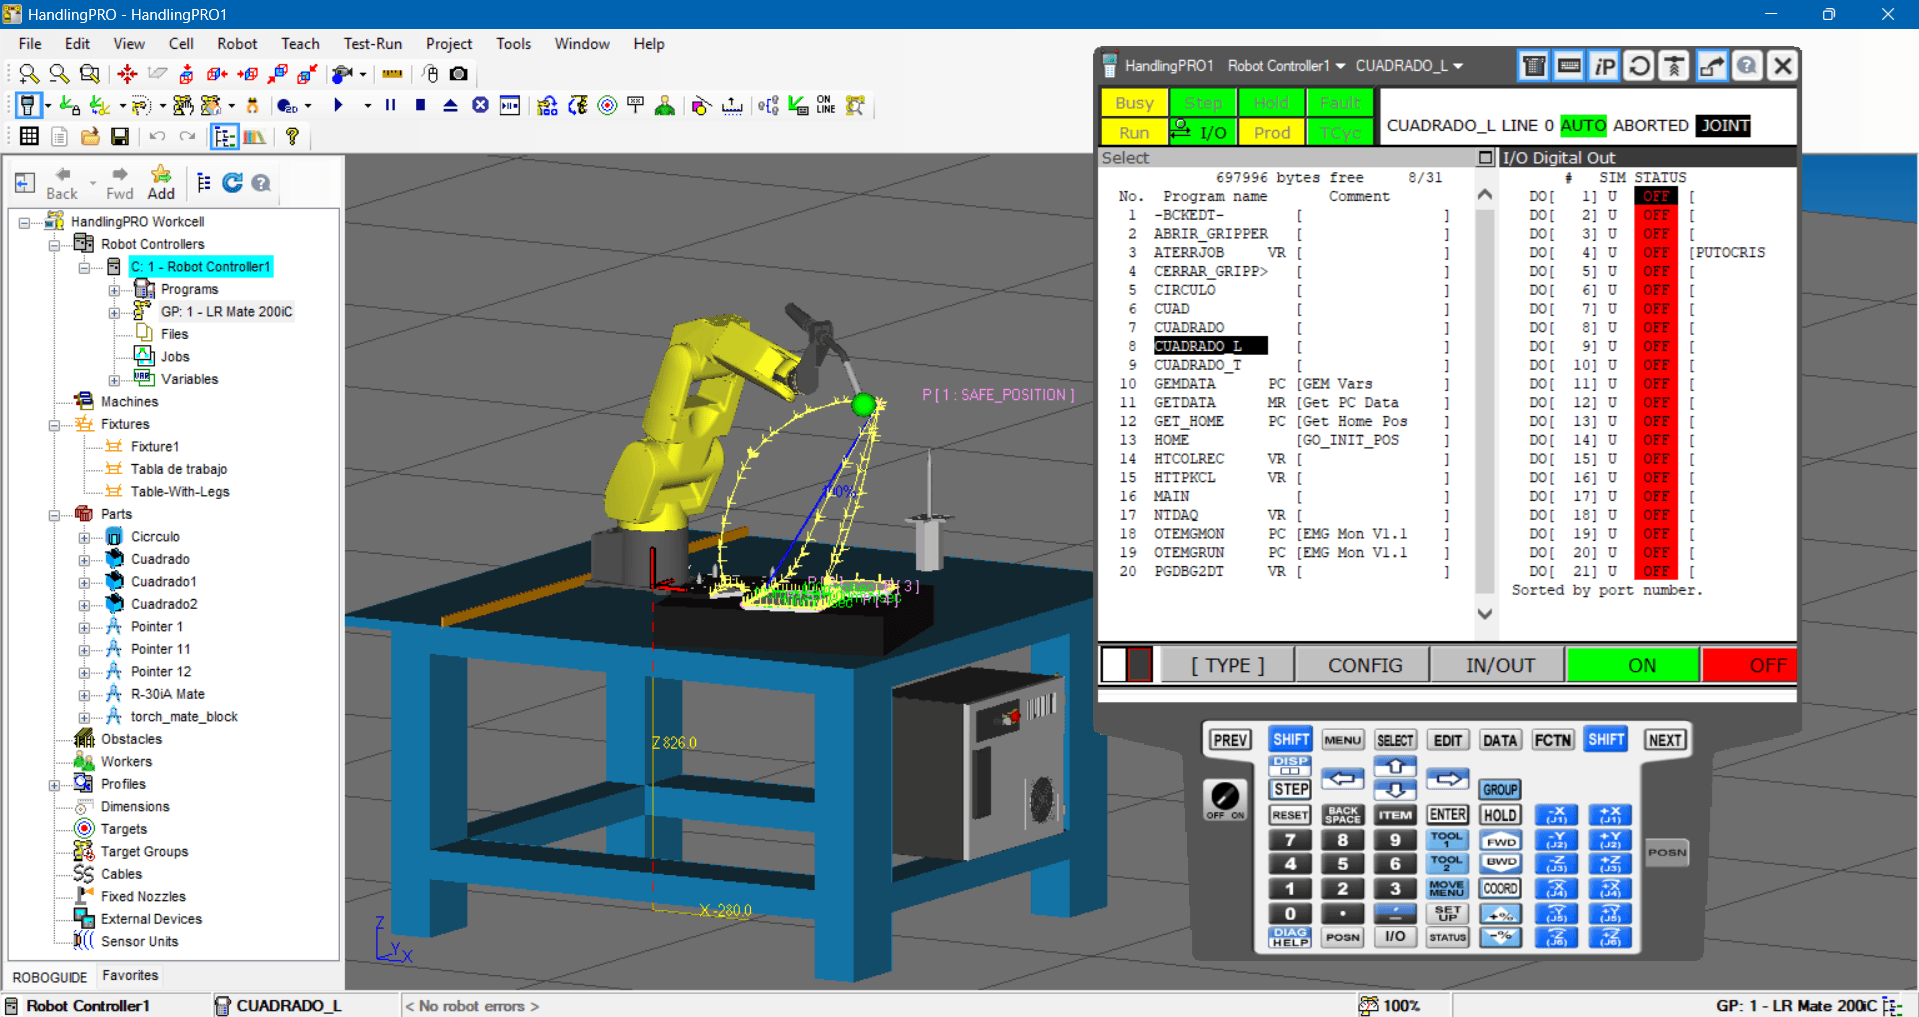
Task: Select the MAIN program in list
Action: coord(1171,496)
